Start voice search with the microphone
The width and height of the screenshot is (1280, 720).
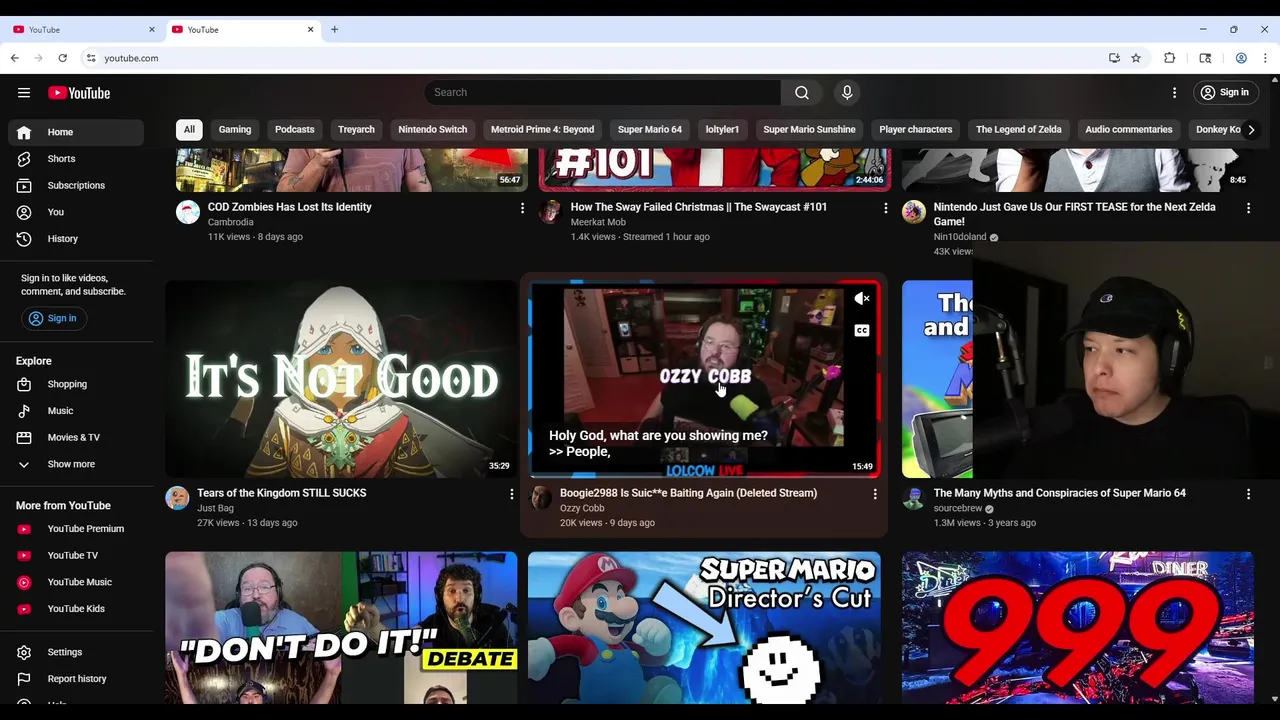(x=847, y=93)
